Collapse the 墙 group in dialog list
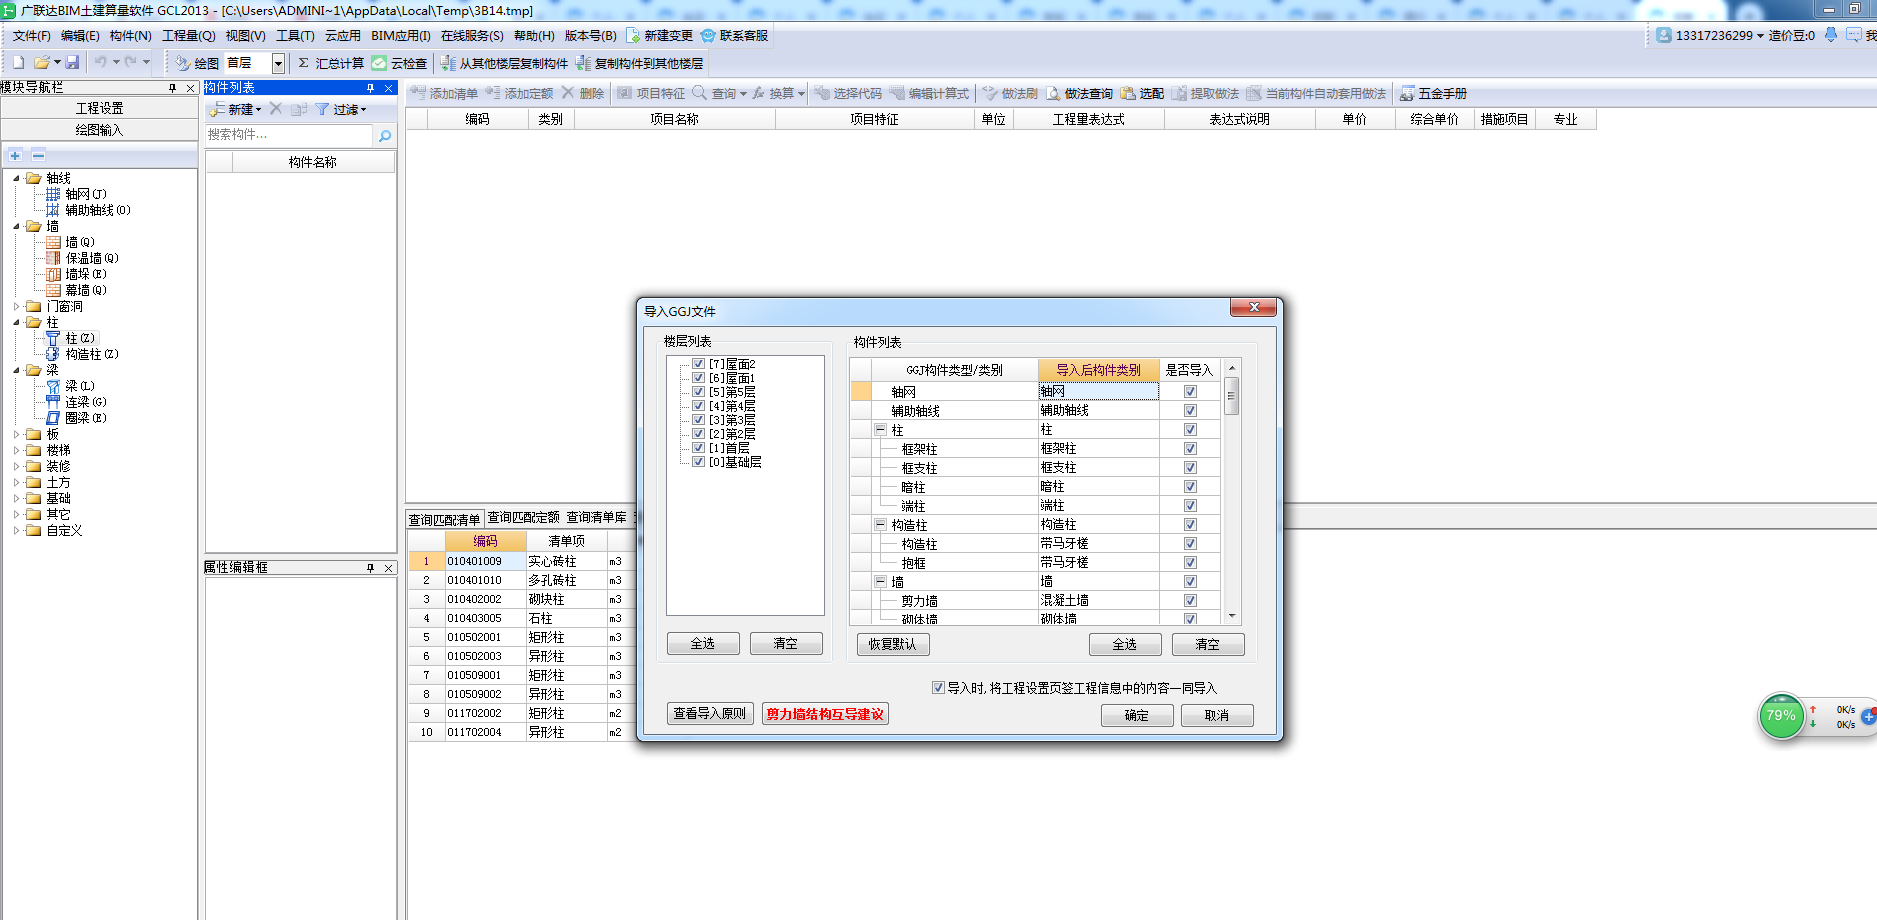The width and height of the screenshot is (1877, 920). (x=881, y=582)
